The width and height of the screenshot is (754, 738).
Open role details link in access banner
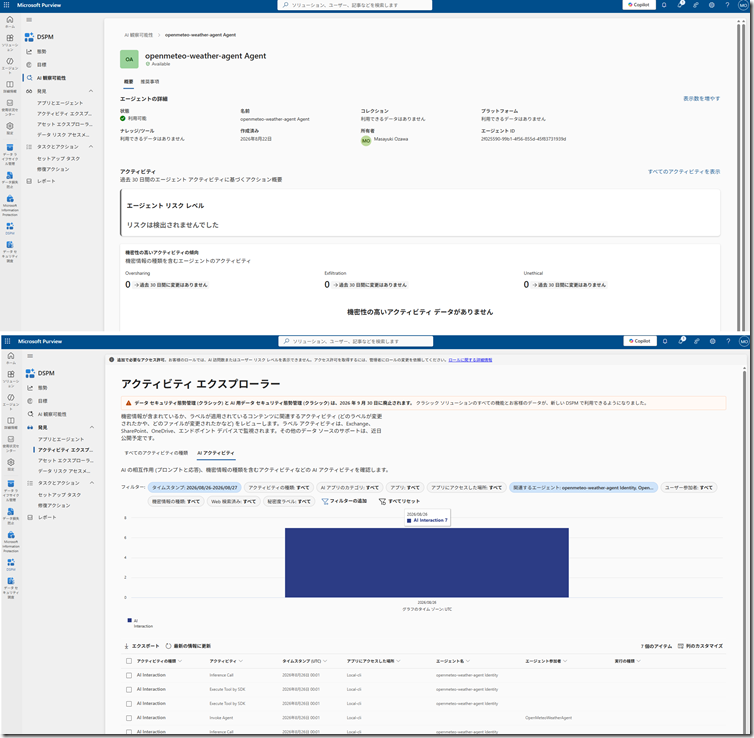click(470, 360)
